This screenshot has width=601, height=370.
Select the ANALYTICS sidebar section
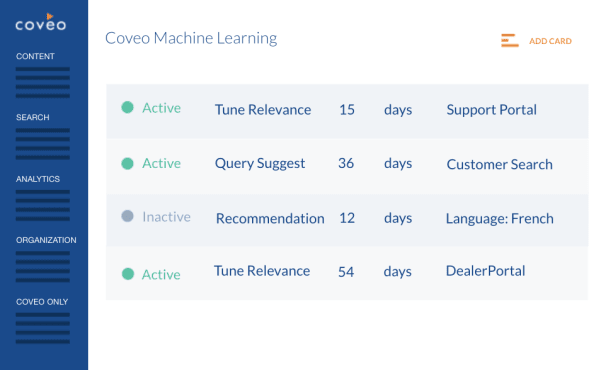pyautogui.click(x=38, y=179)
